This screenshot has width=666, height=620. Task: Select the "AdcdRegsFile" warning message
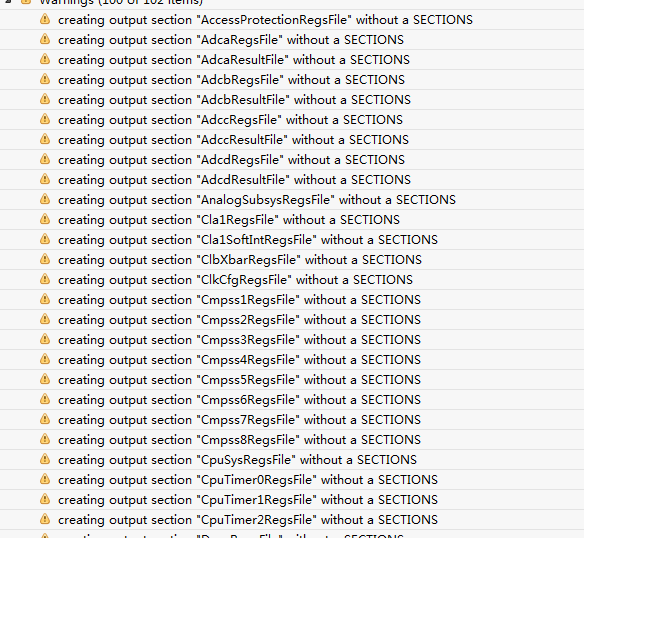[231, 160]
